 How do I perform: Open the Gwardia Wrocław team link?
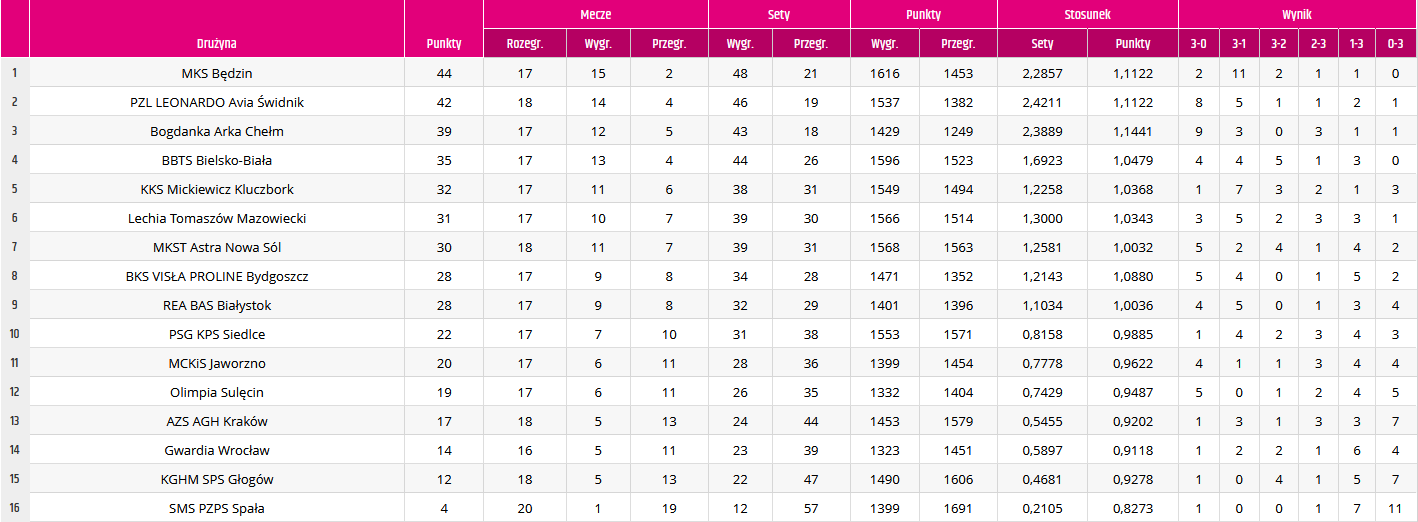pos(217,450)
